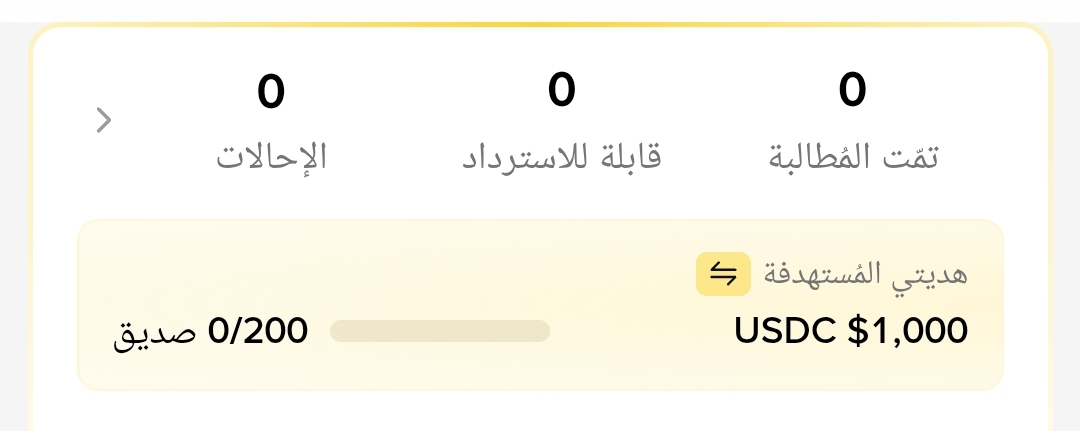This screenshot has height=431, width=1080.
Task: Click the هديتي المُستهدفة heading
Action: click(865, 274)
